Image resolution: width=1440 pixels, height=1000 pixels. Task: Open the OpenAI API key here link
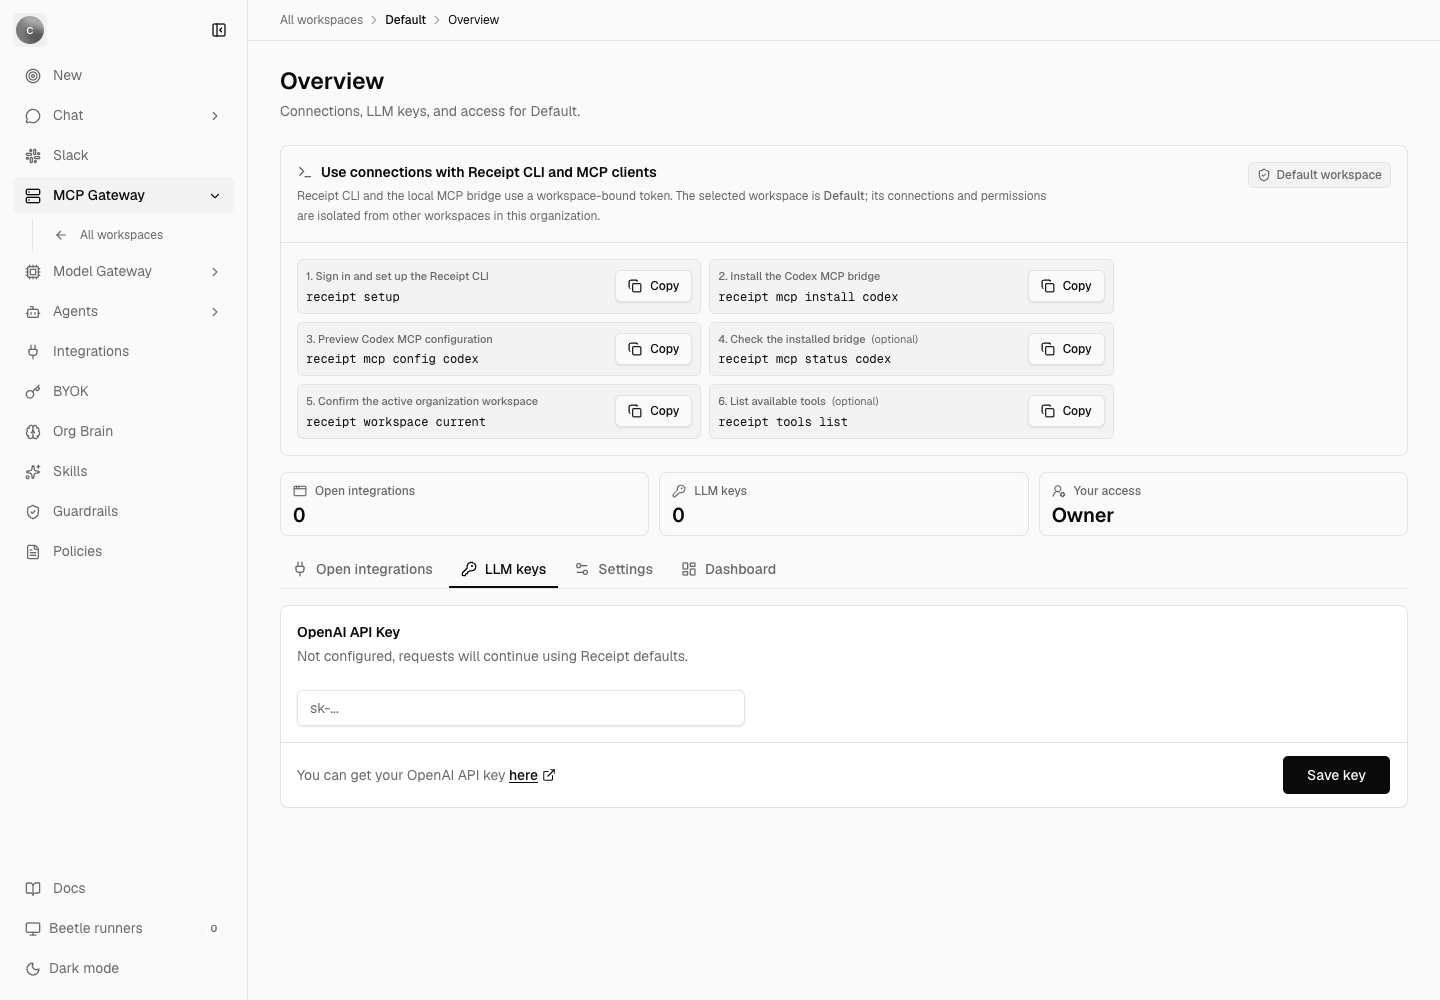click(523, 775)
